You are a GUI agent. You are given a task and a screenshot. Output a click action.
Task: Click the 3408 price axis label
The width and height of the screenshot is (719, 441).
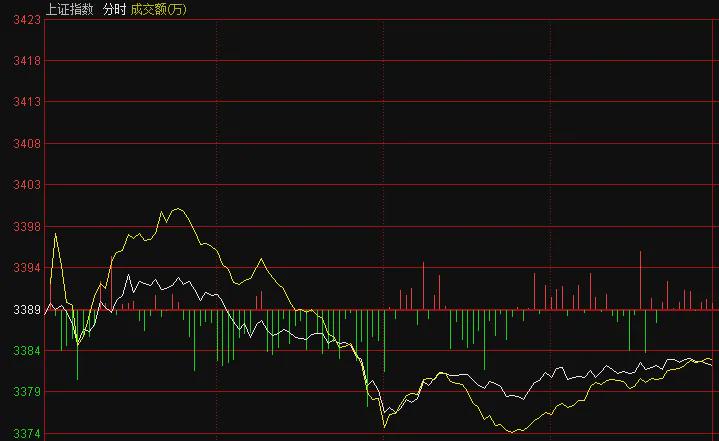click(27, 143)
